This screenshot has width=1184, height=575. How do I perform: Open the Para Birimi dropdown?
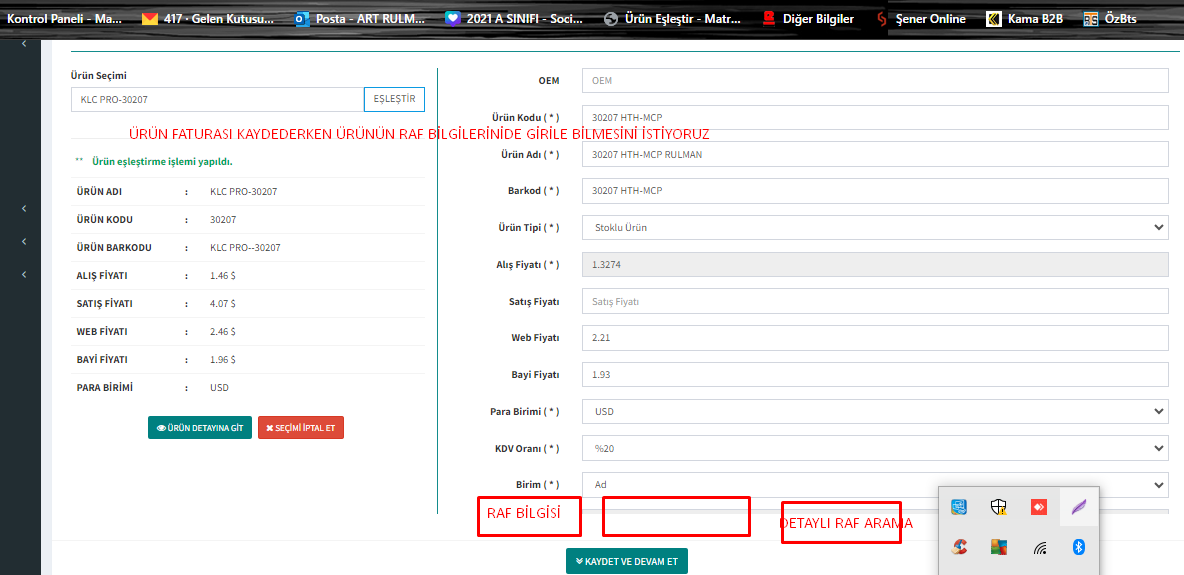click(874, 411)
